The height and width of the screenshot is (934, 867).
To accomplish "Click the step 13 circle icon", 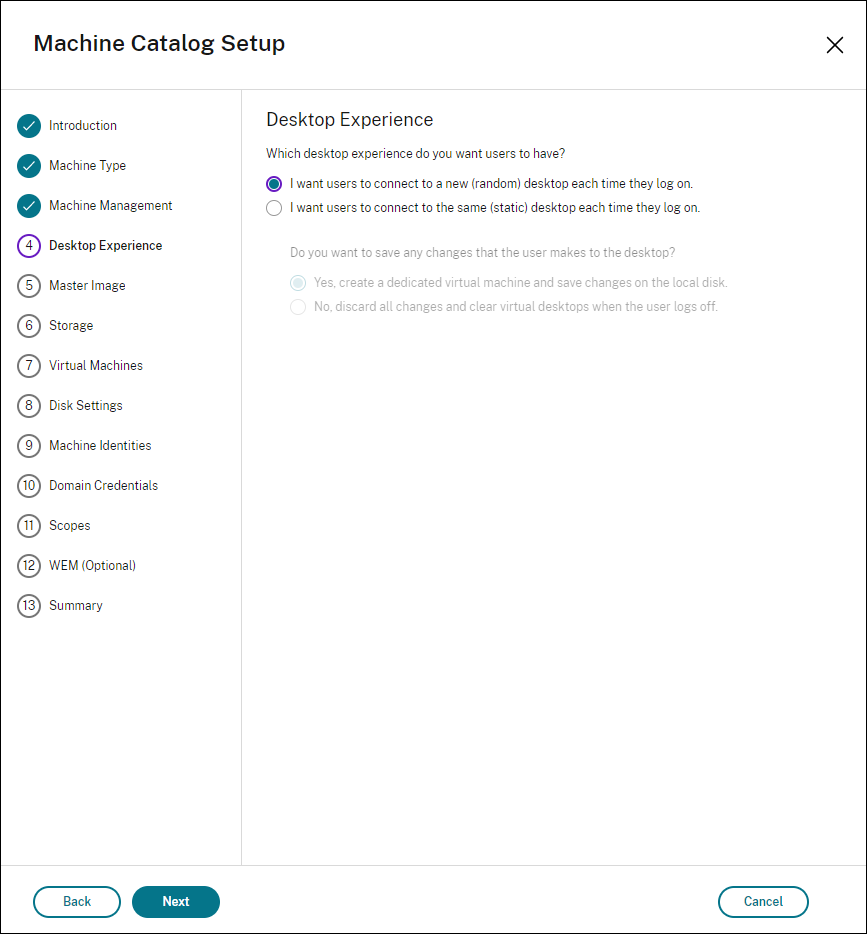I will tap(29, 605).
